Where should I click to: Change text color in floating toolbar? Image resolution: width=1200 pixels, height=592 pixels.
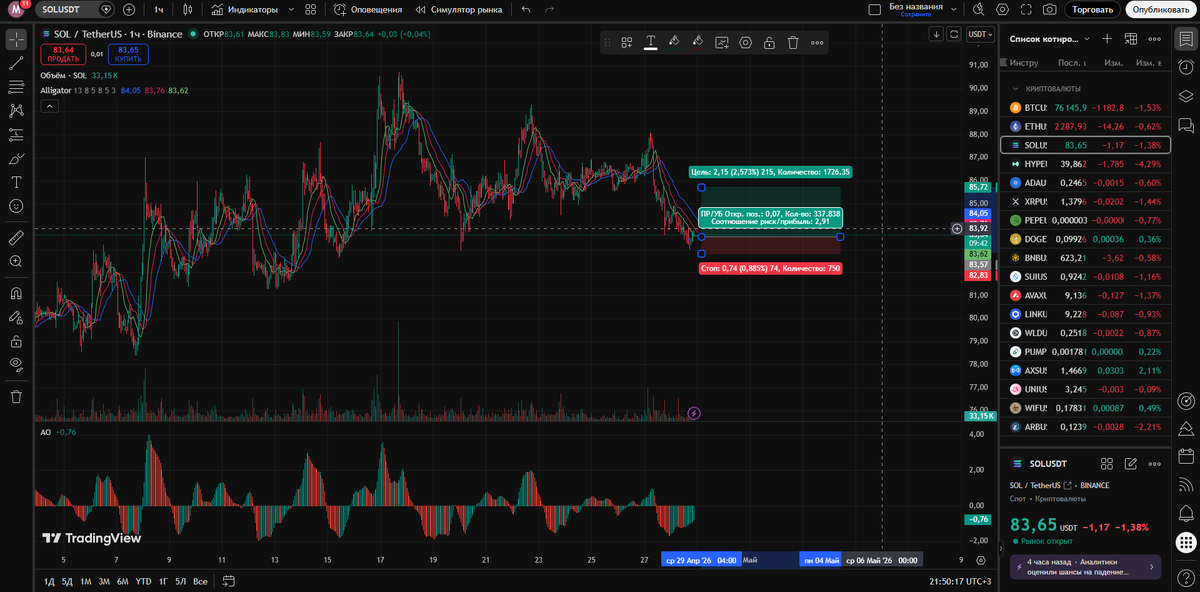coord(651,42)
